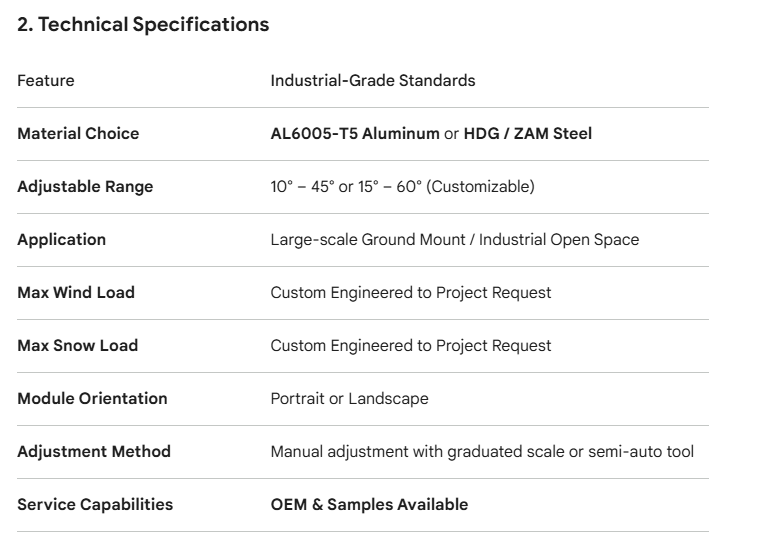This screenshot has height=537, width=770.
Task: Select the "Service Capabilities" row label
Action: (x=95, y=504)
